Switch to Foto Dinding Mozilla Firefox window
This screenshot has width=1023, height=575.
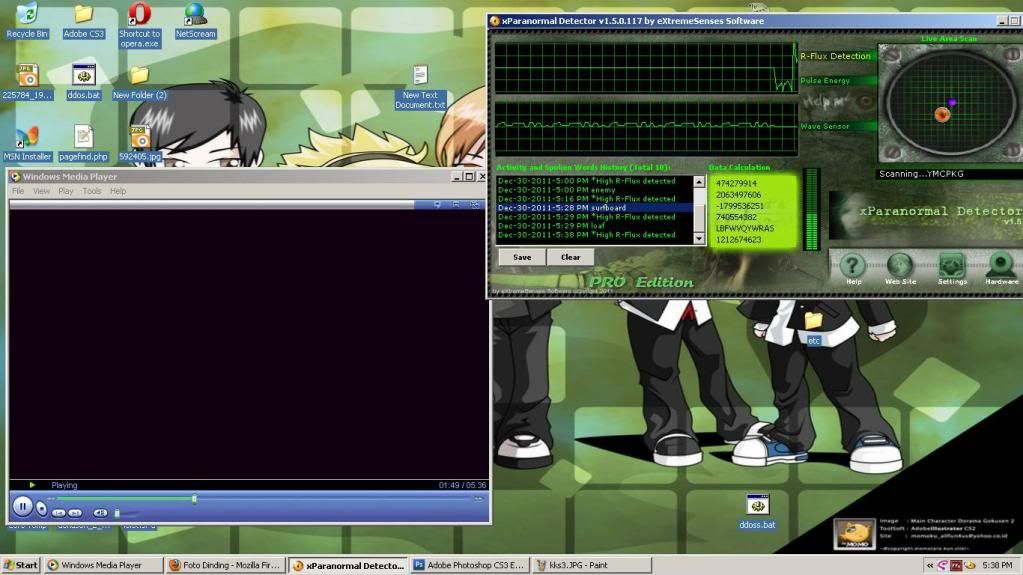click(225, 565)
